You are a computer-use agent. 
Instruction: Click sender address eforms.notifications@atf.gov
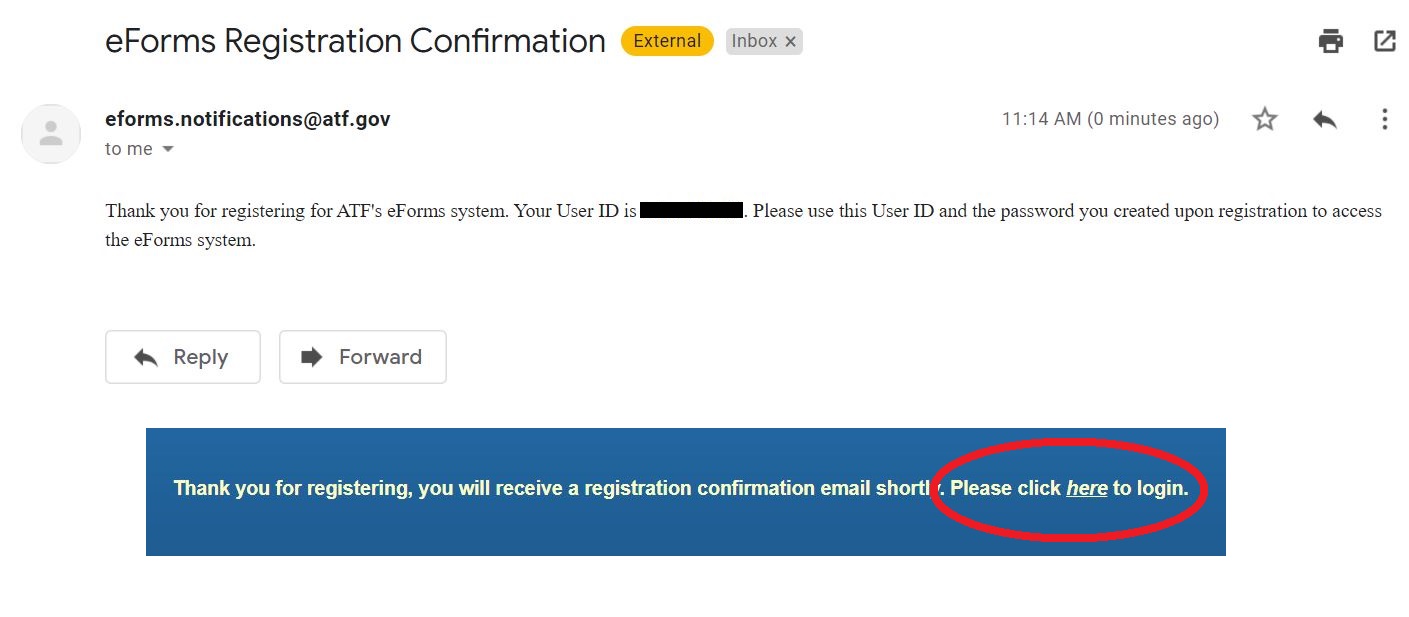coord(247,119)
